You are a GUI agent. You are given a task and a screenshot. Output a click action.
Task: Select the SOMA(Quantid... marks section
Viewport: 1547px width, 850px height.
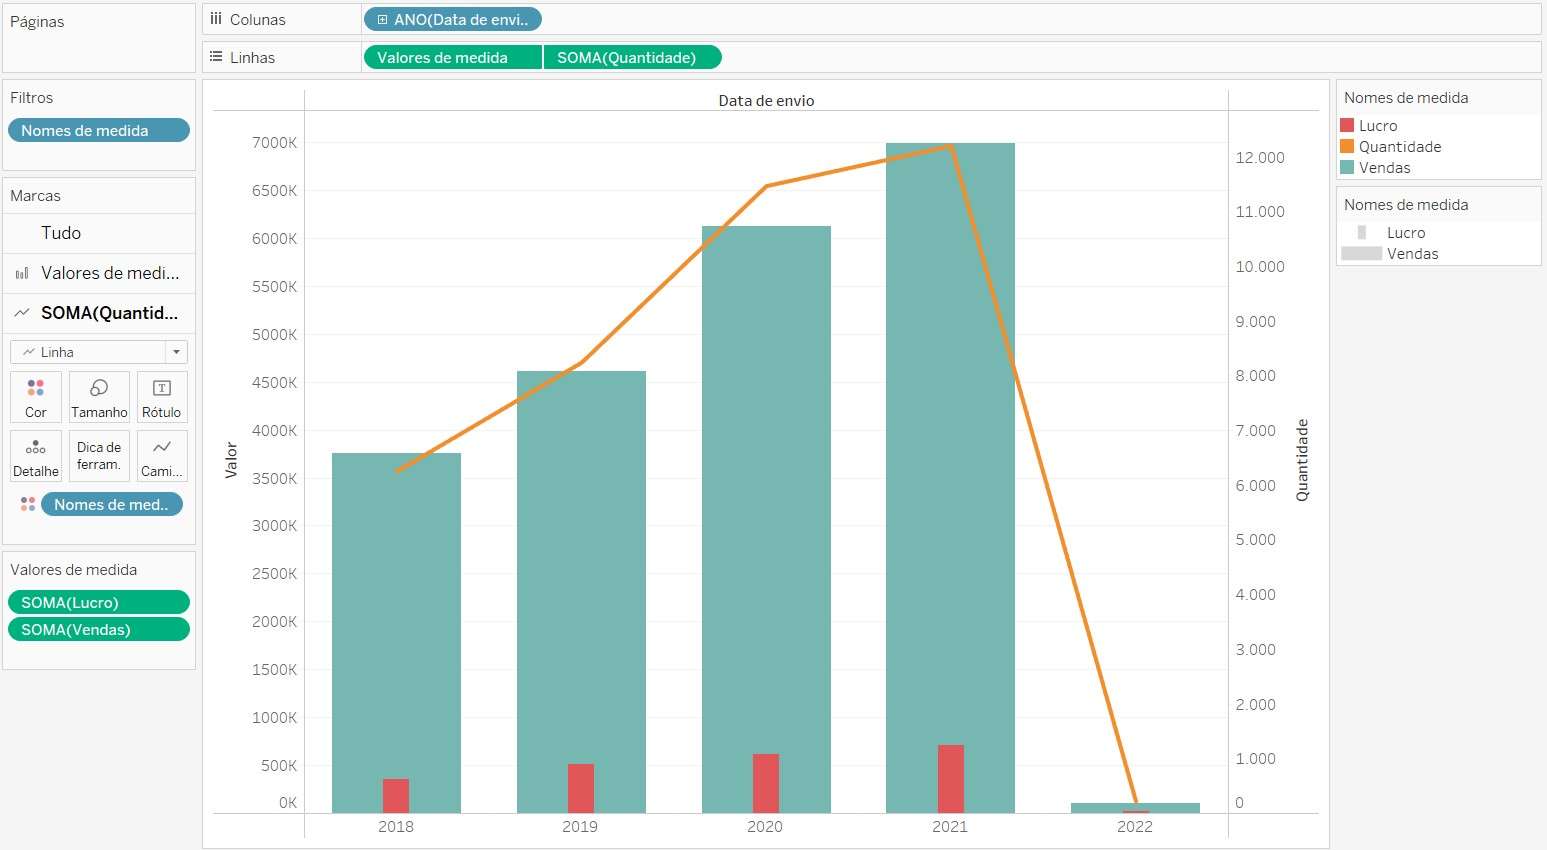click(x=99, y=313)
